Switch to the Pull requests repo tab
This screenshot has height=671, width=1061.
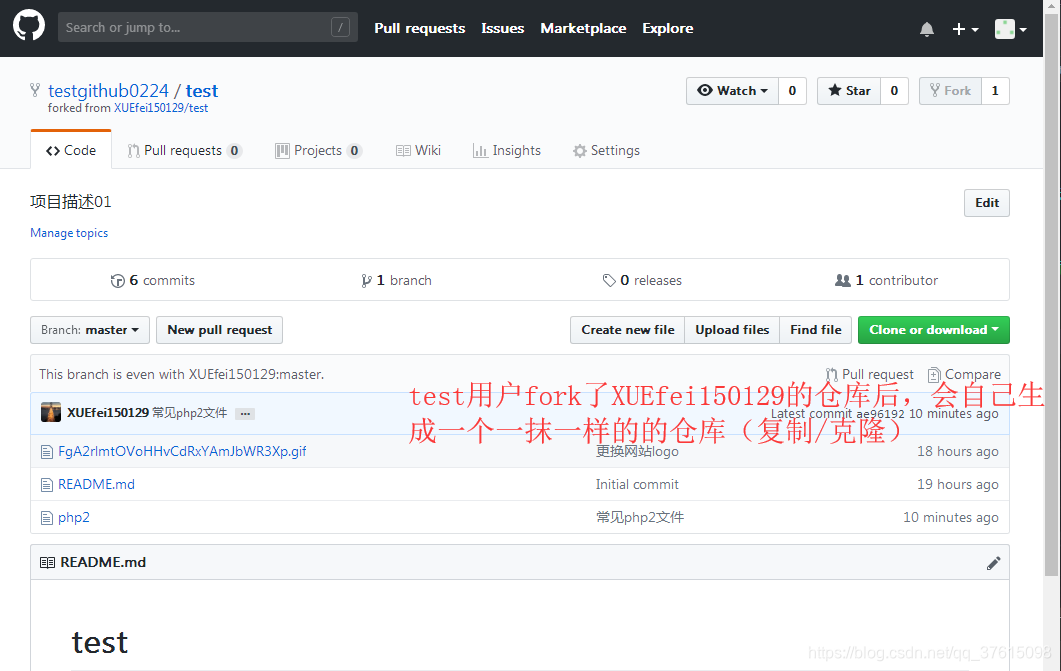pos(184,150)
